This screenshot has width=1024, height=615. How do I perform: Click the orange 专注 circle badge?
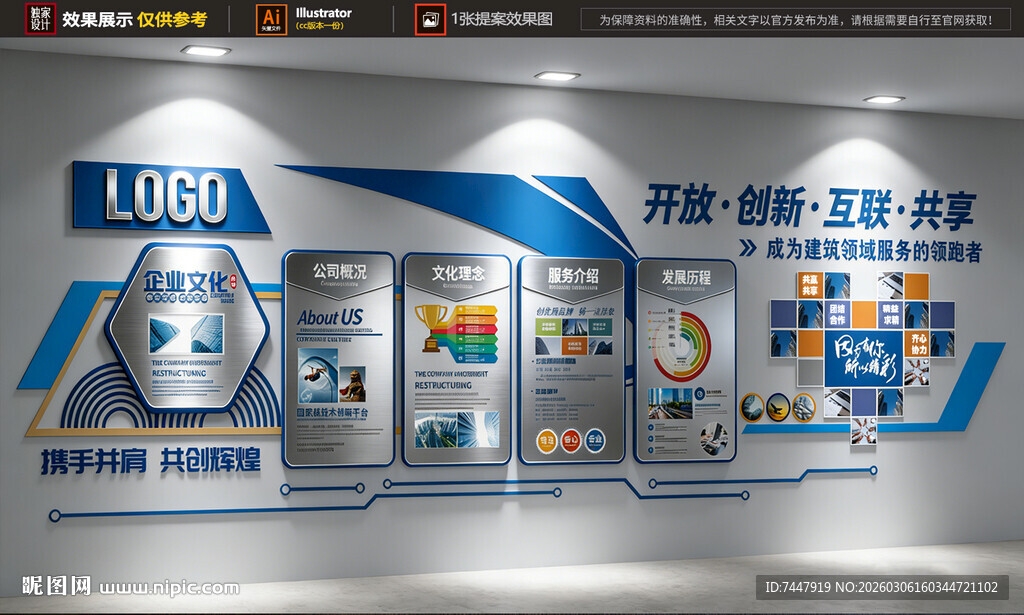point(546,441)
